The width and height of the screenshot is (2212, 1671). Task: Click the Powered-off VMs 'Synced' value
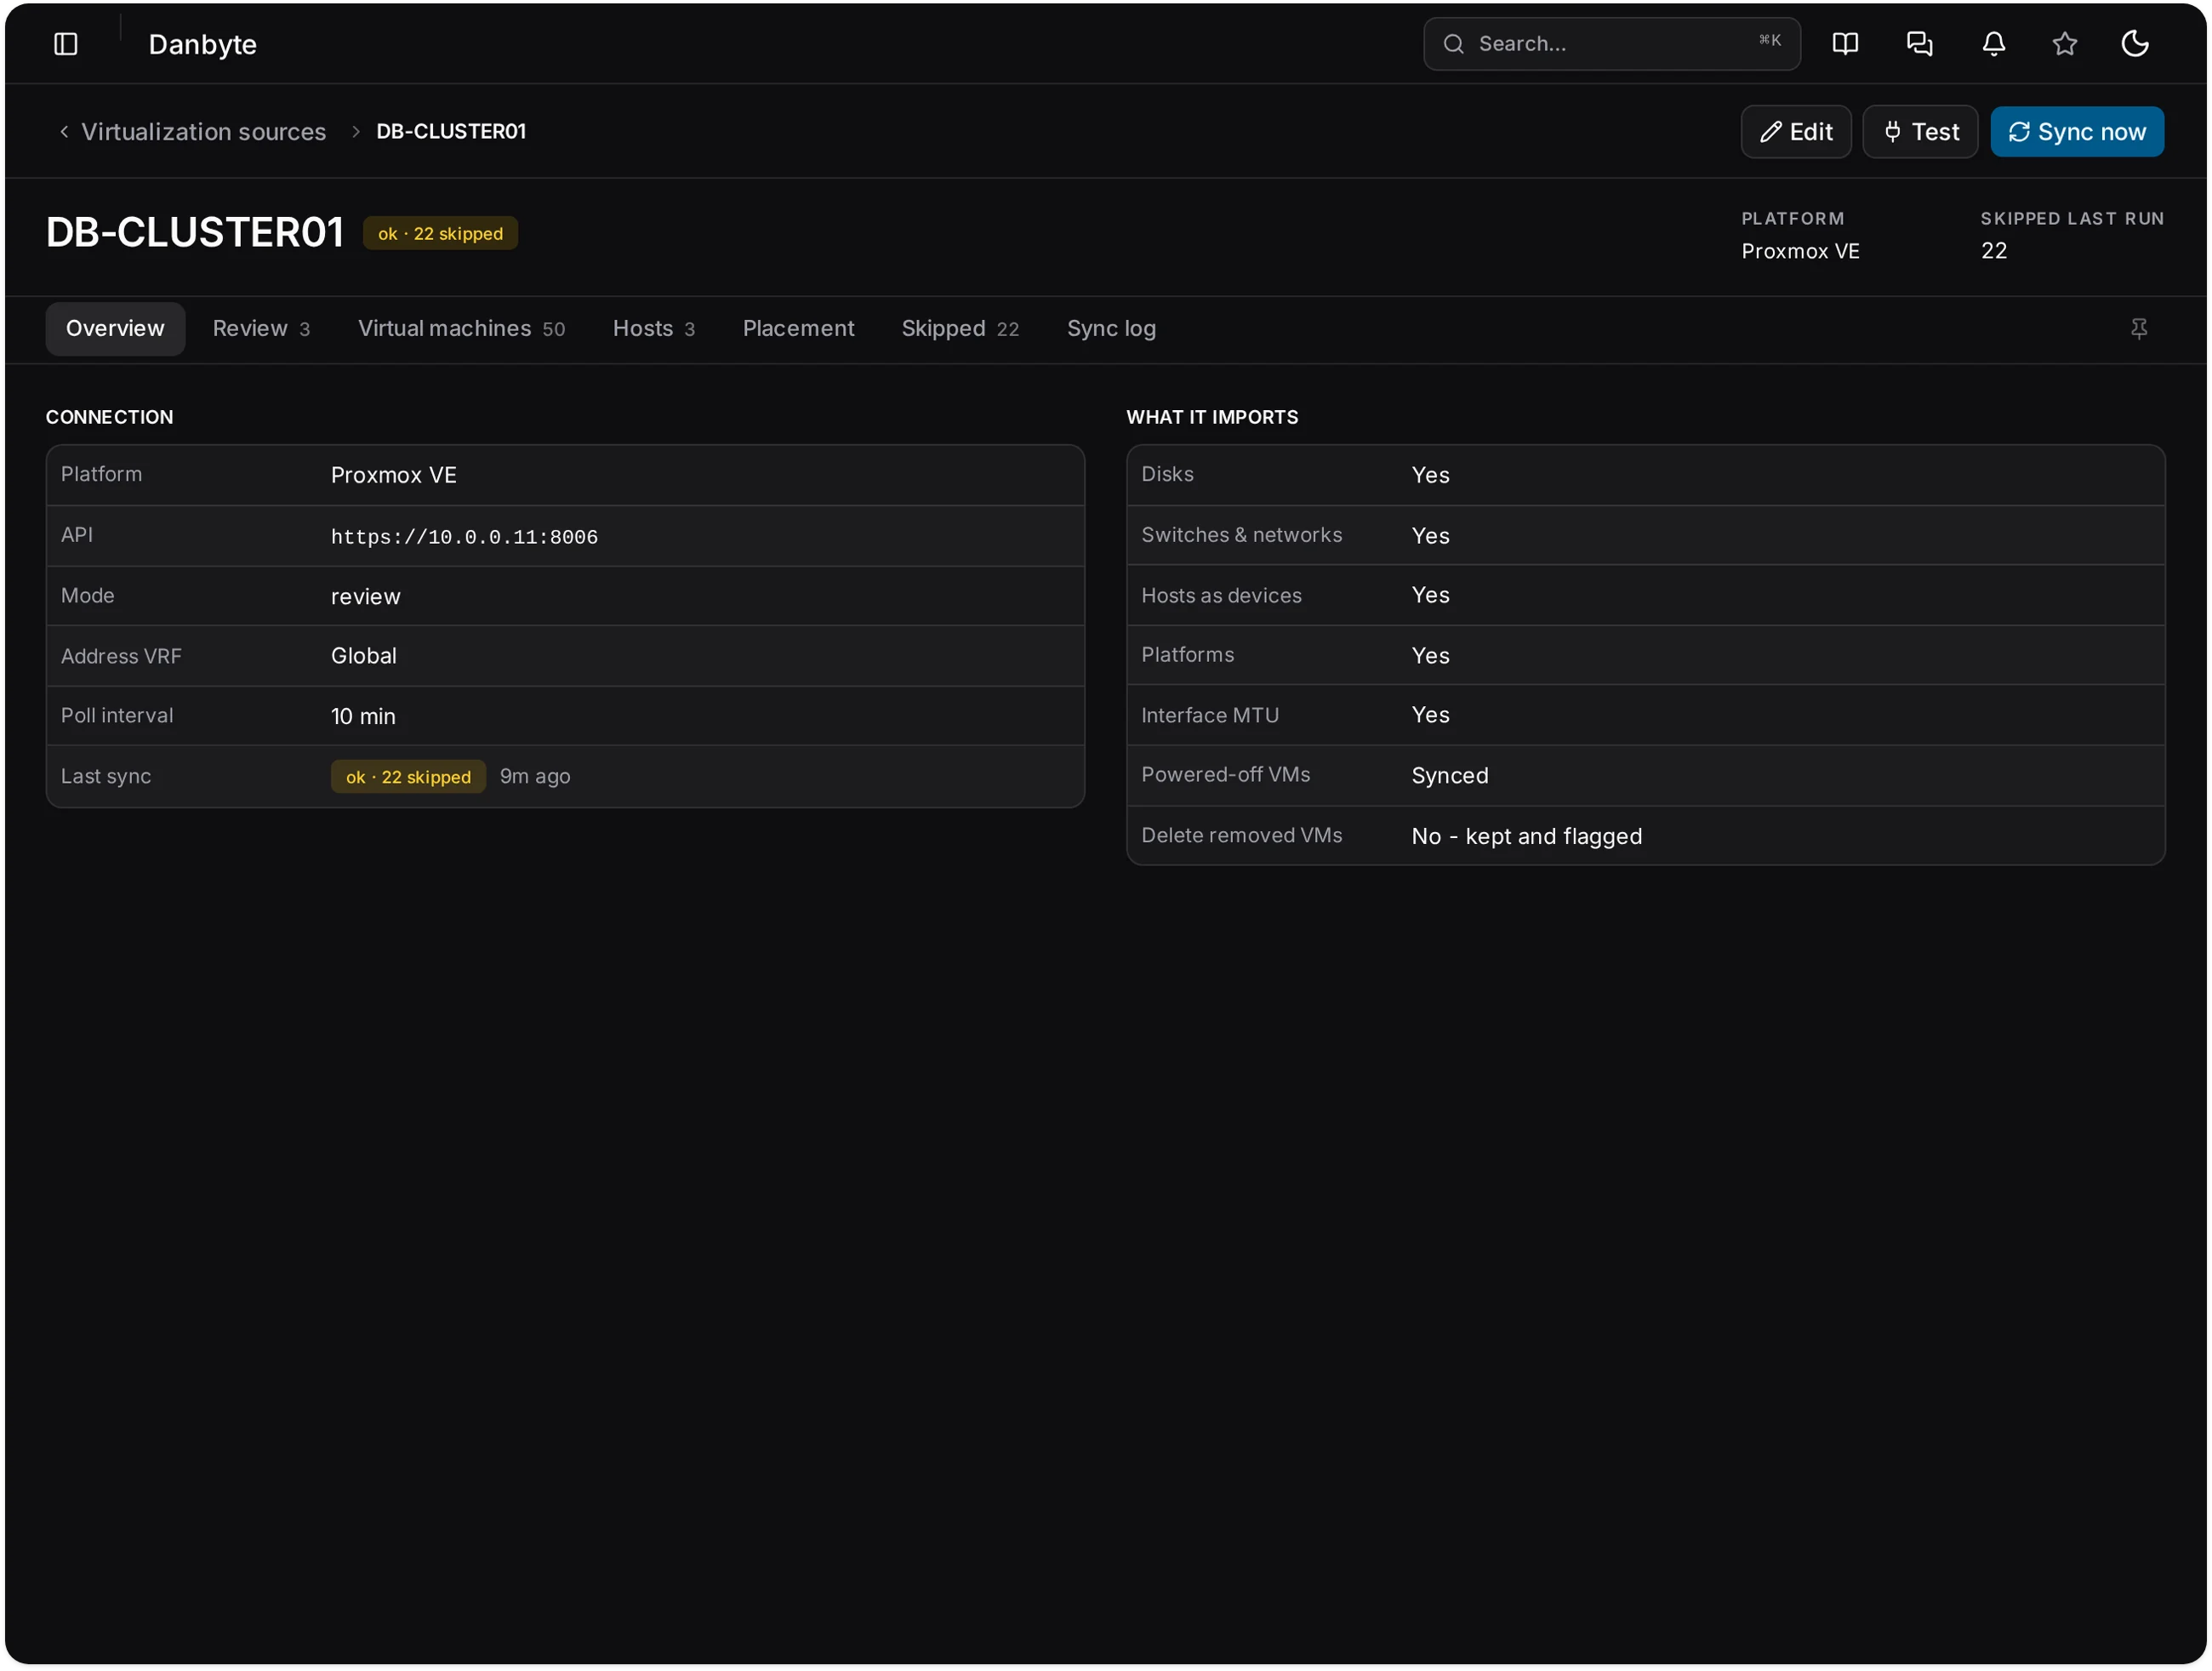pos(1449,776)
